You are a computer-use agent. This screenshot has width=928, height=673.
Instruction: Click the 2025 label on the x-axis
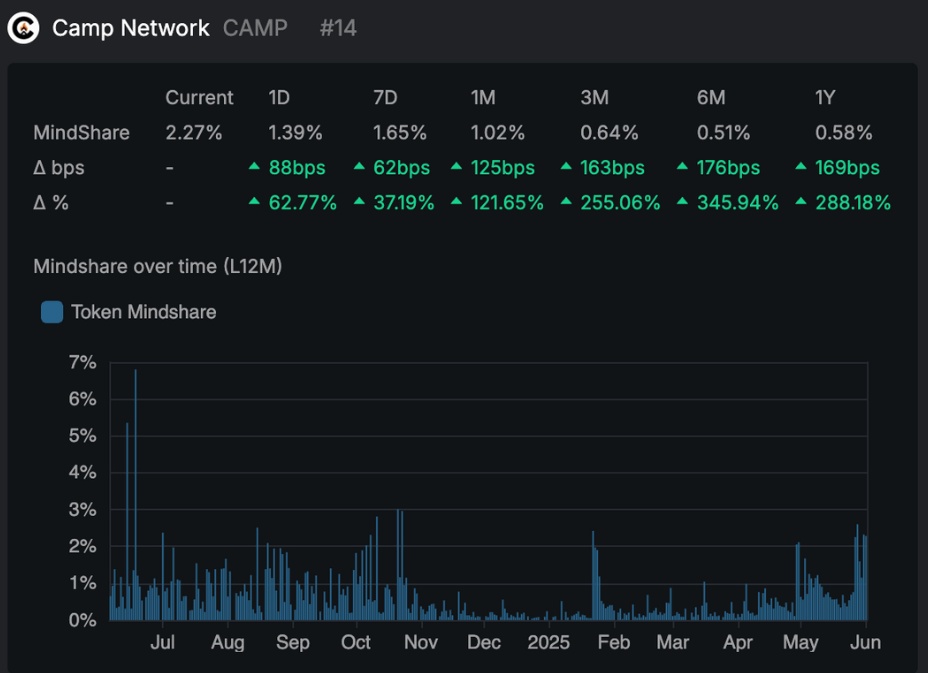549,642
